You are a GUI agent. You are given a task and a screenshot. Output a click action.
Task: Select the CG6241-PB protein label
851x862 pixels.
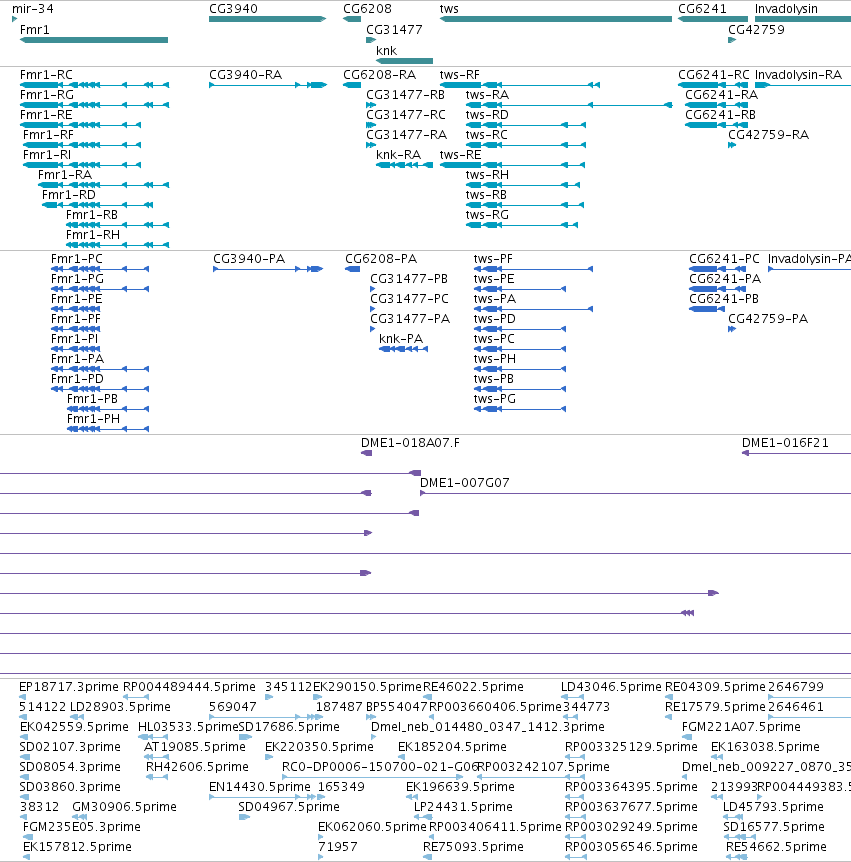click(x=724, y=299)
